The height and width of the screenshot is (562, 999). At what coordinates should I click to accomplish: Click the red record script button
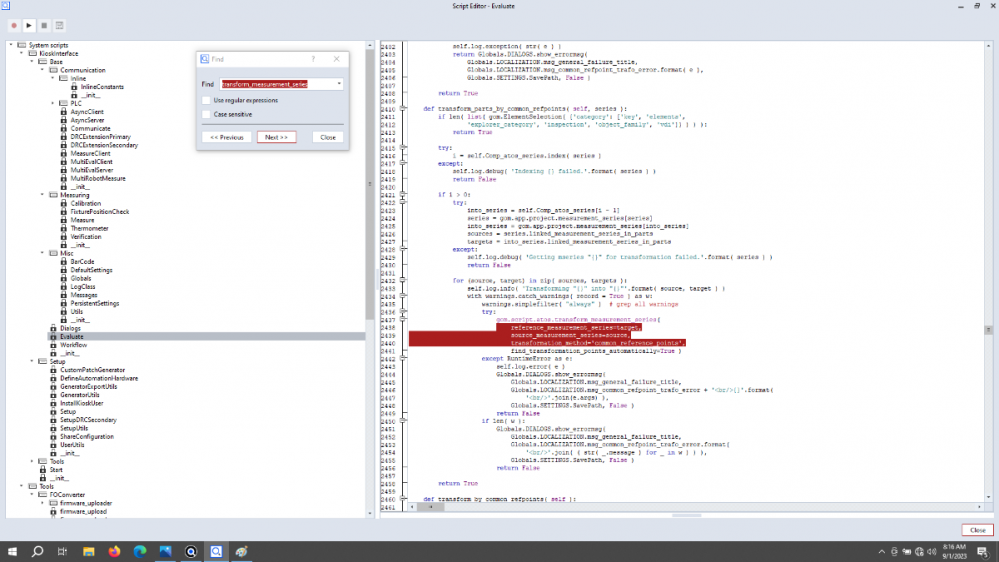[13, 24]
